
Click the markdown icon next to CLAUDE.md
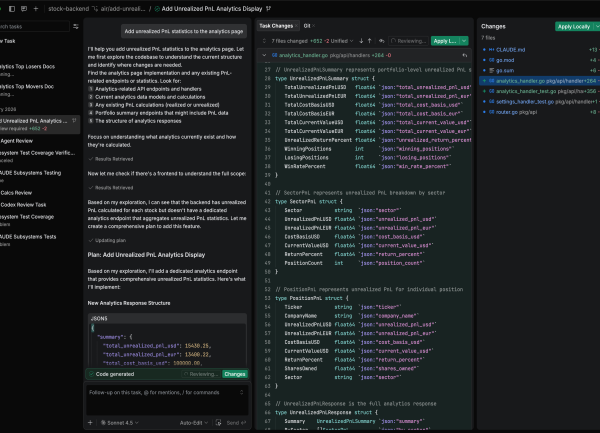pos(491,50)
